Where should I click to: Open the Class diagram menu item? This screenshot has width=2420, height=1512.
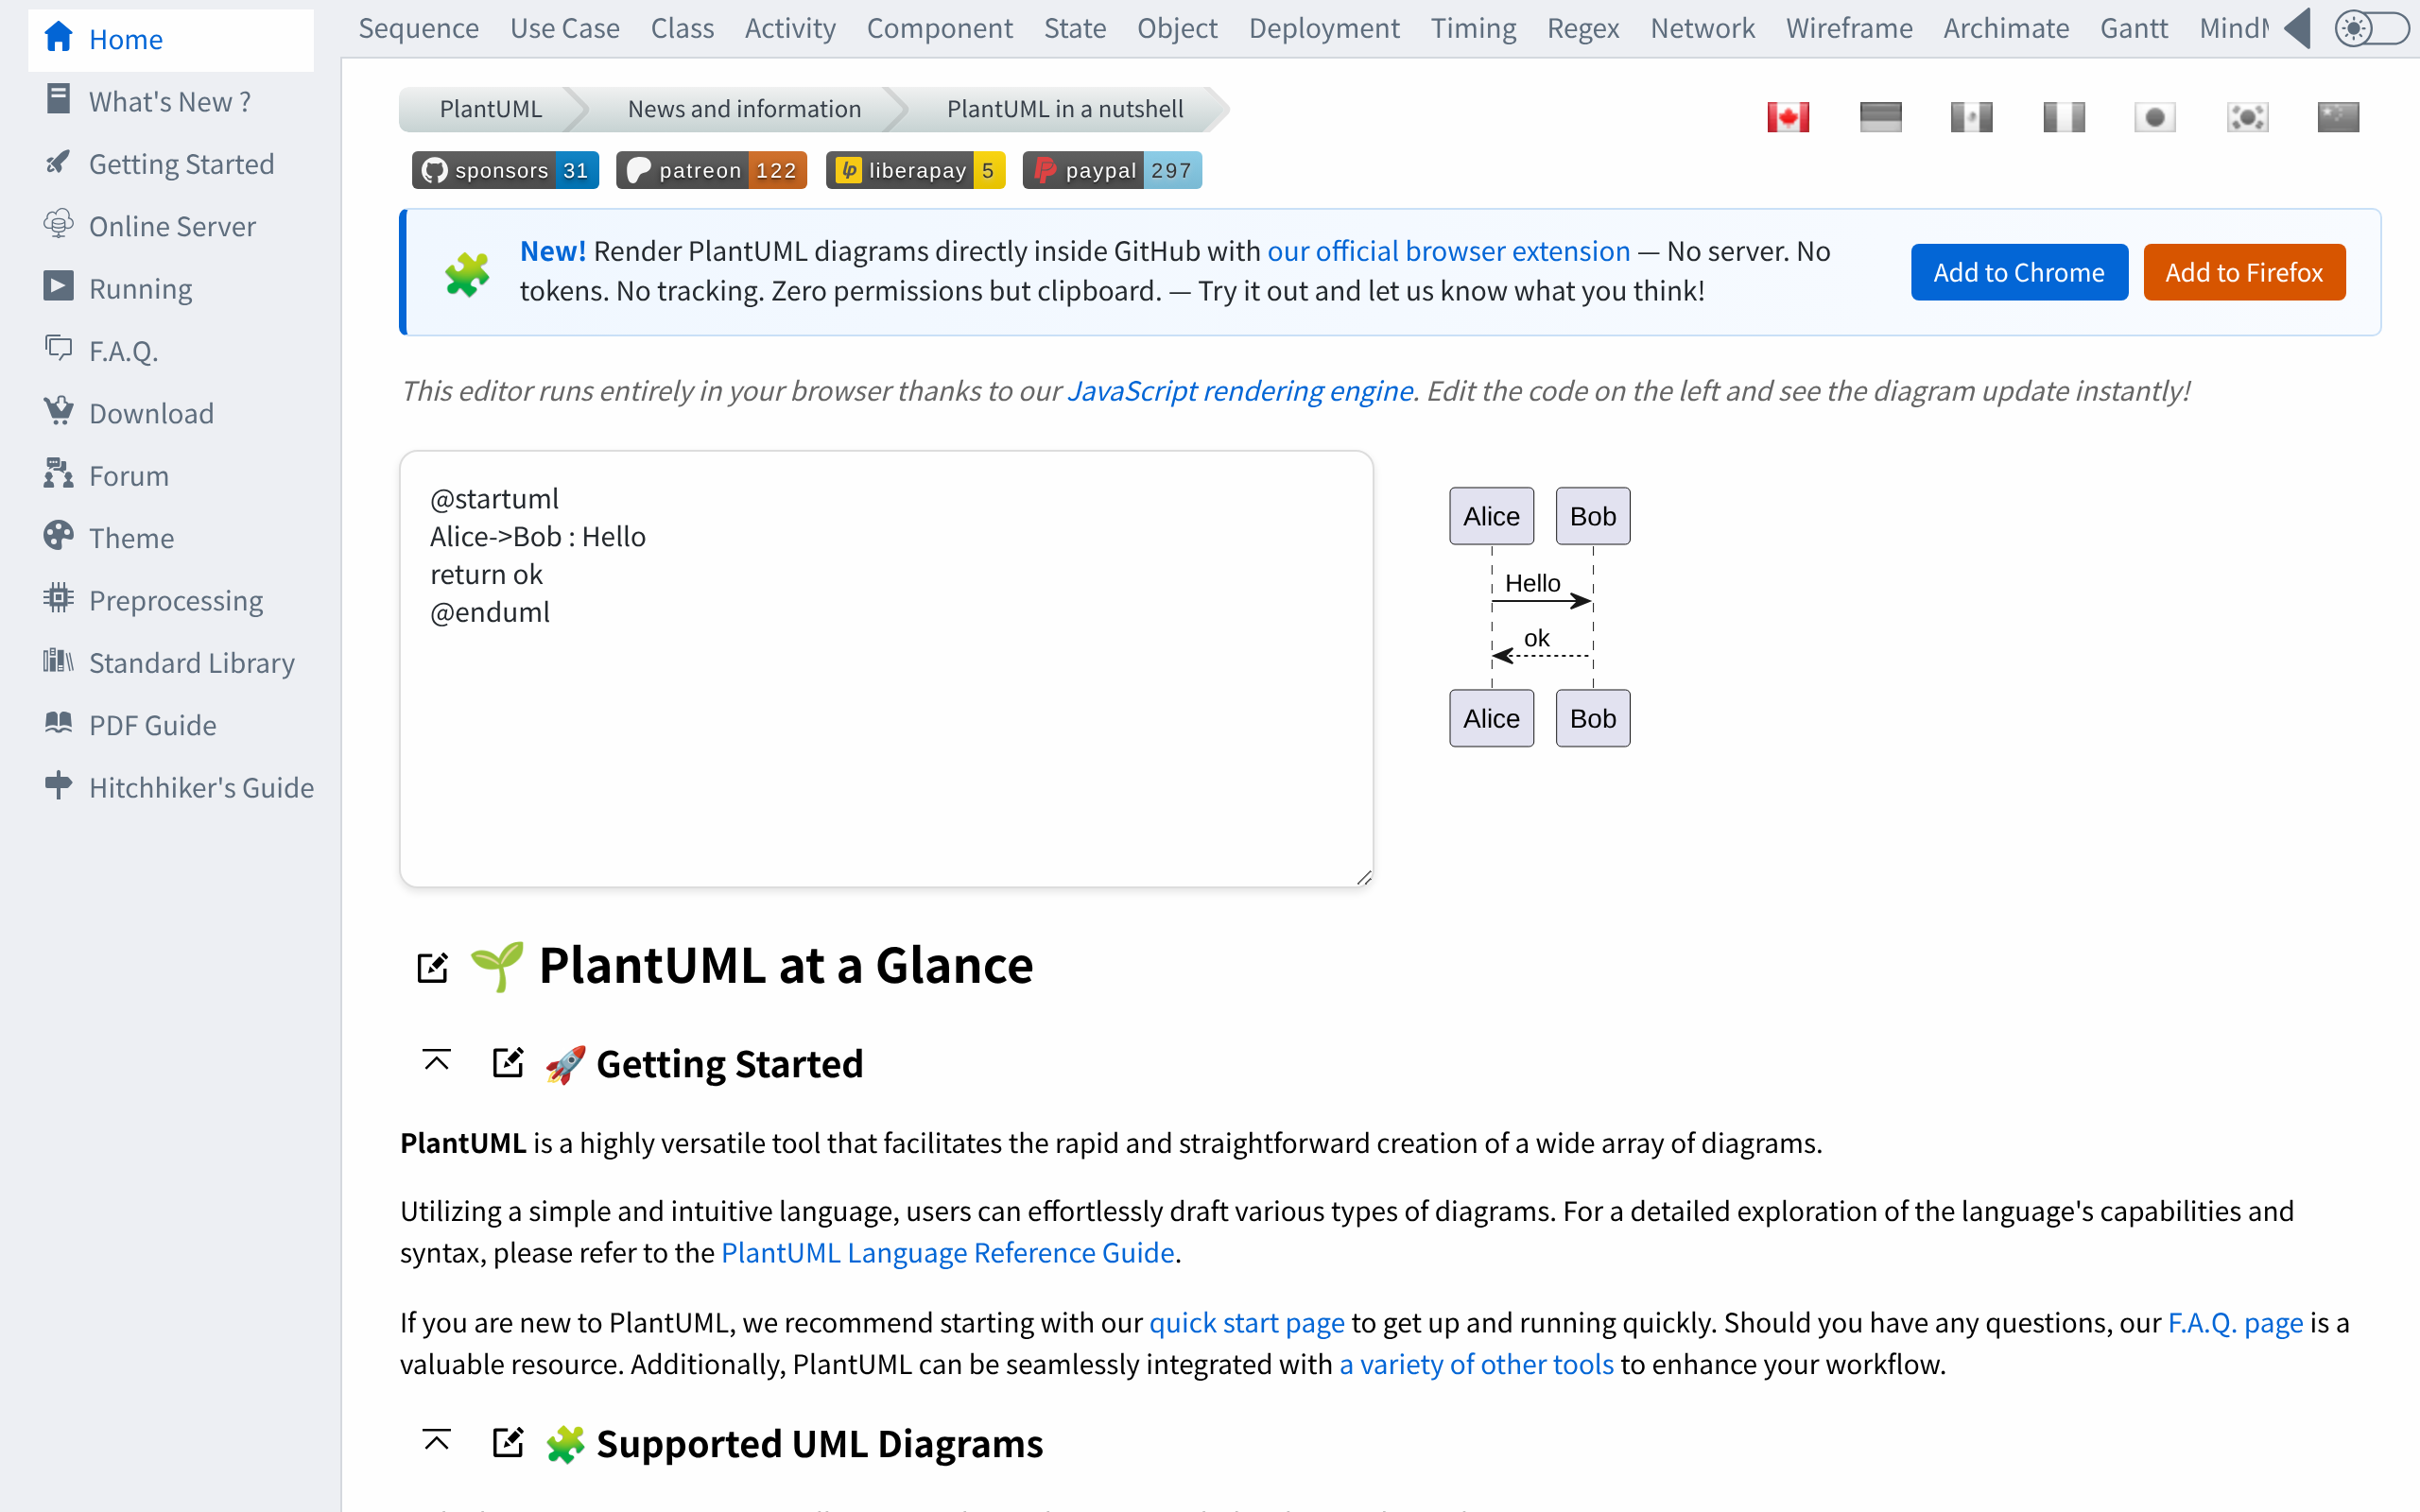pyautogui.click(x=682, y=28)
